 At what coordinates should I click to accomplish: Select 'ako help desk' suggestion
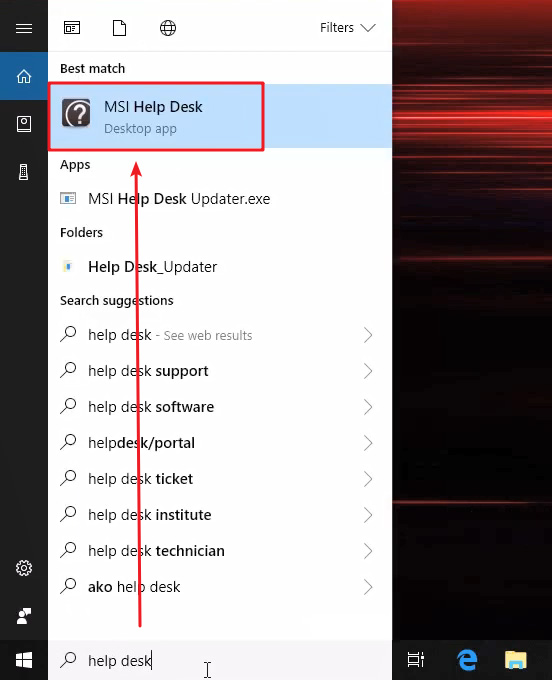pos(220,587)
